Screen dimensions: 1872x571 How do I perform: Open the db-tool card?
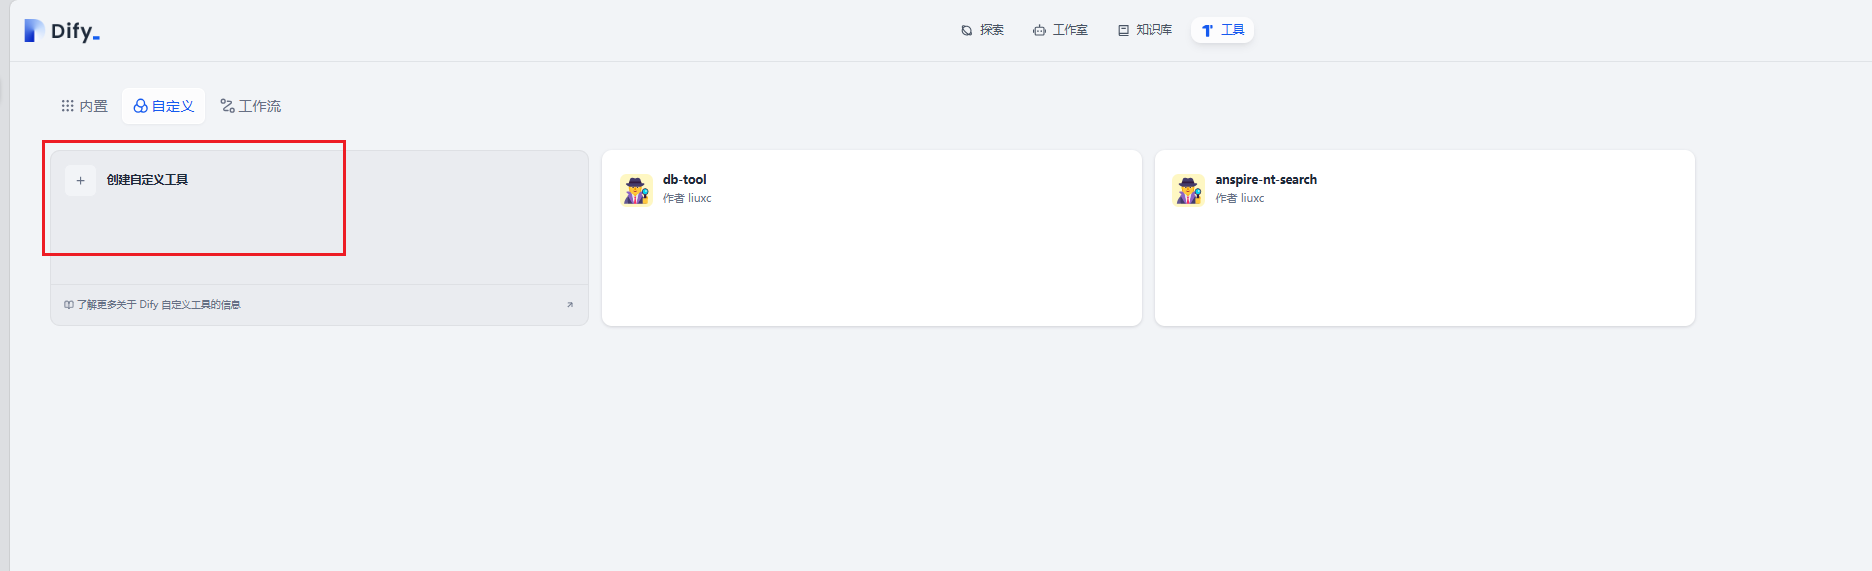pyautogui.click(x=871, y=238)
